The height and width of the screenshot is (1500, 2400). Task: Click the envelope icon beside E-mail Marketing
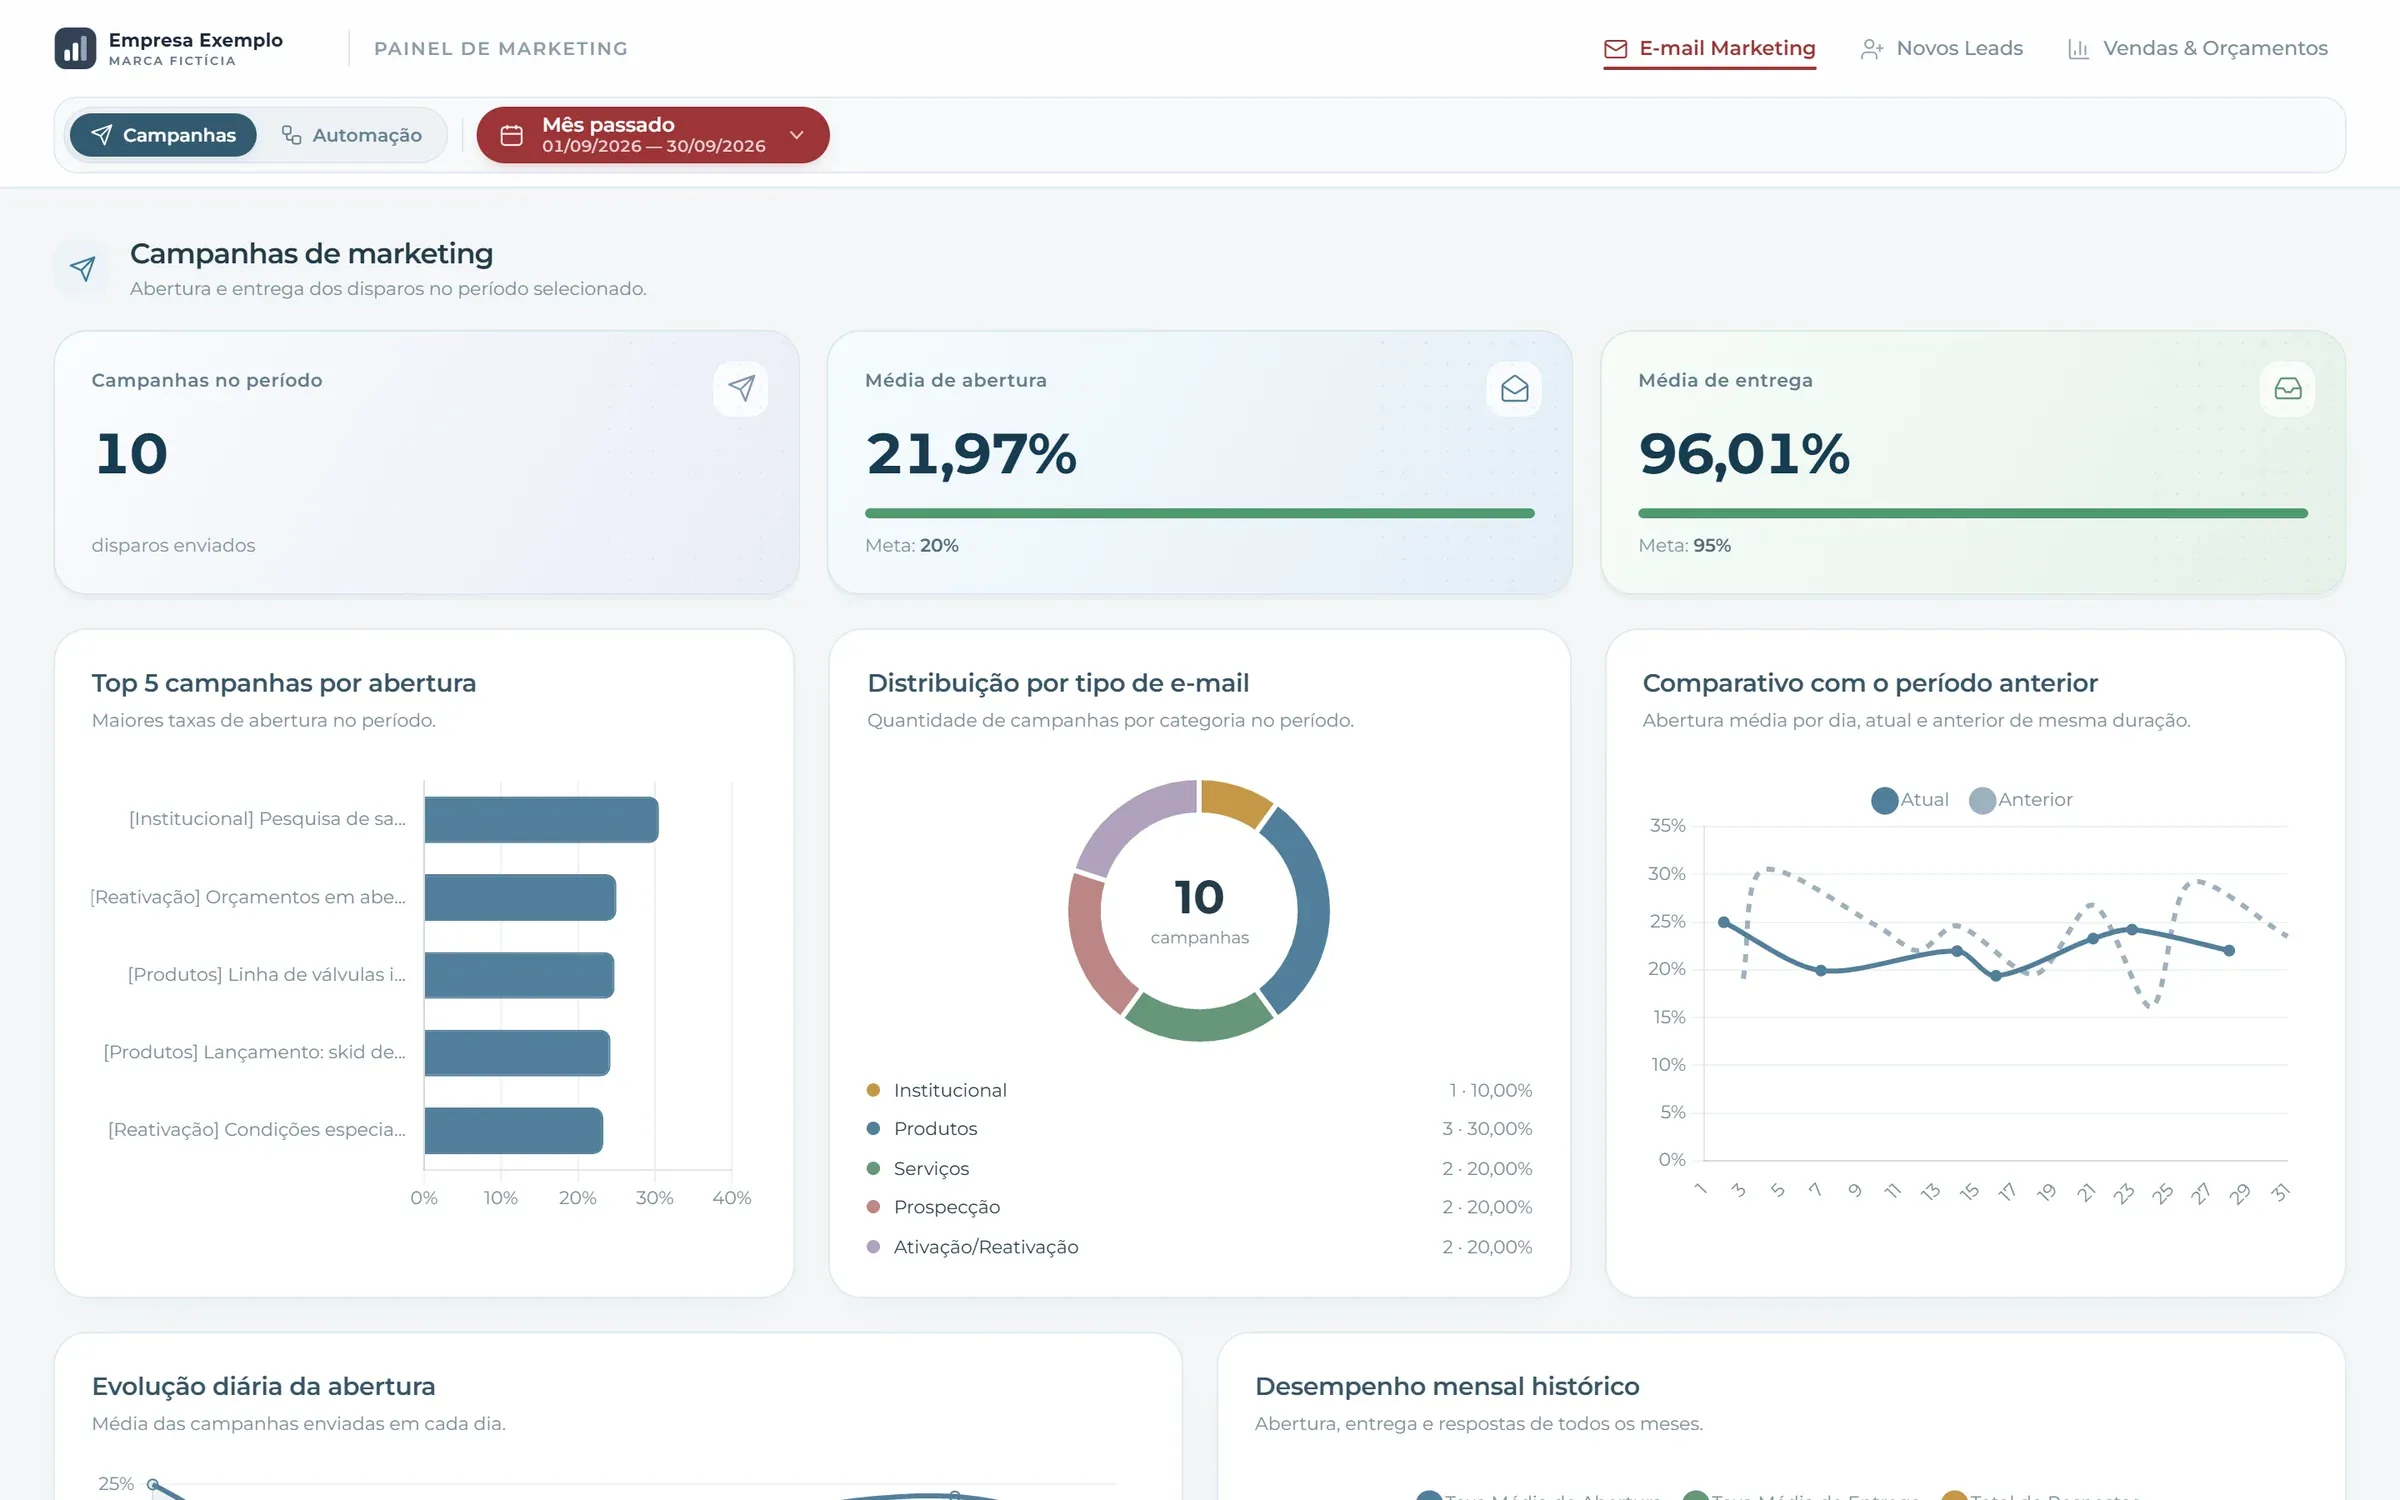click(1615, 49)
